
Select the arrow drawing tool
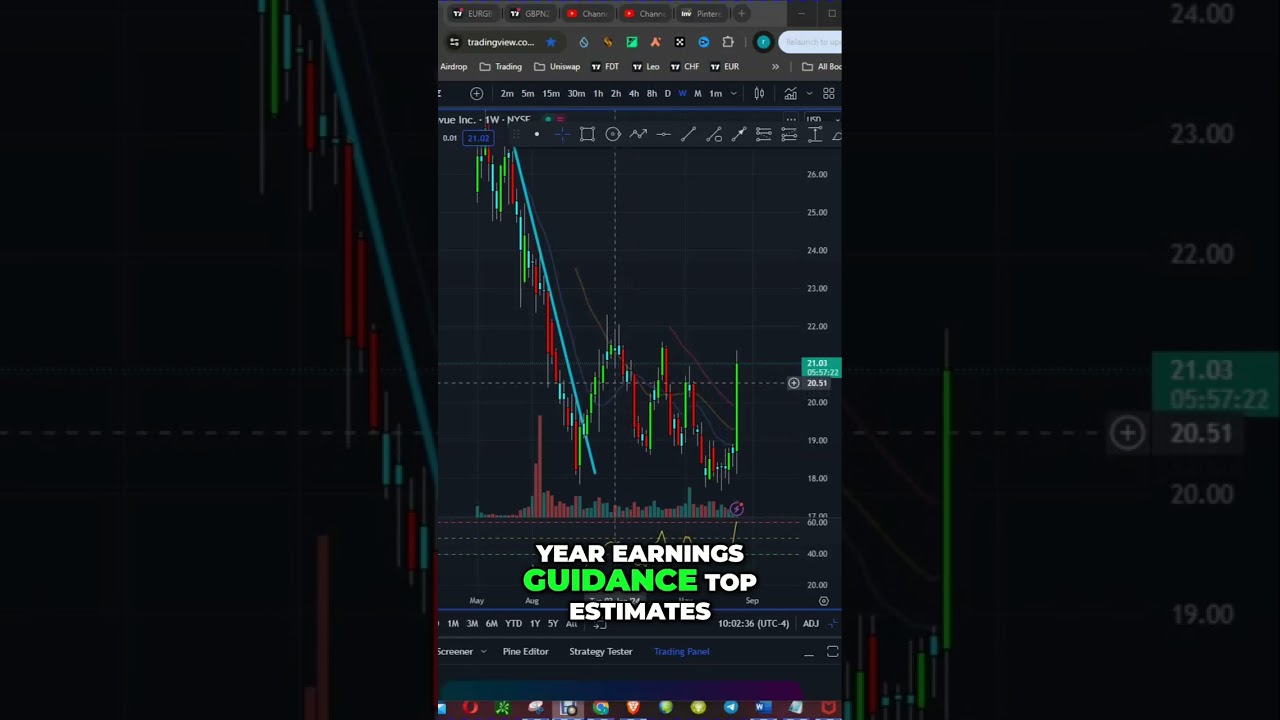(739, 135)
